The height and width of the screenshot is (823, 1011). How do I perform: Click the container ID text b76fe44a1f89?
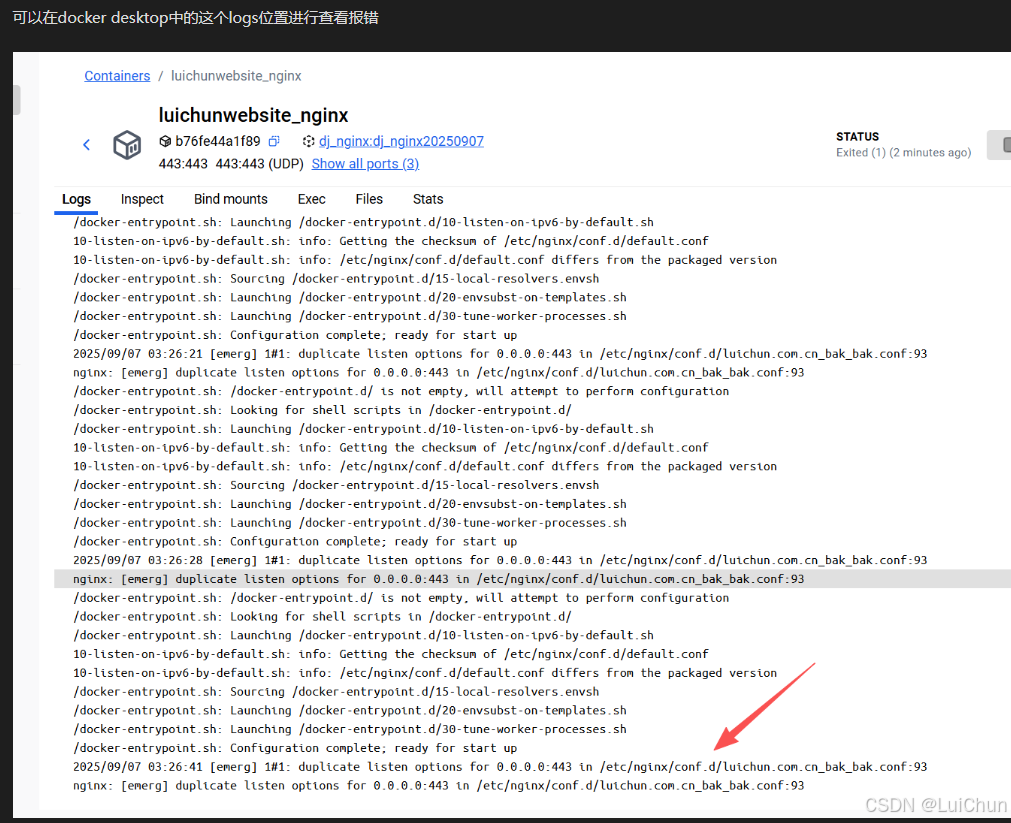pos(218,141)
